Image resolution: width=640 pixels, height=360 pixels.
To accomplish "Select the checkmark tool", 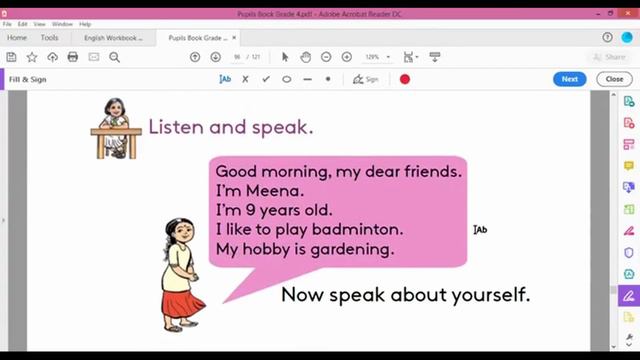I will (266, 79).
